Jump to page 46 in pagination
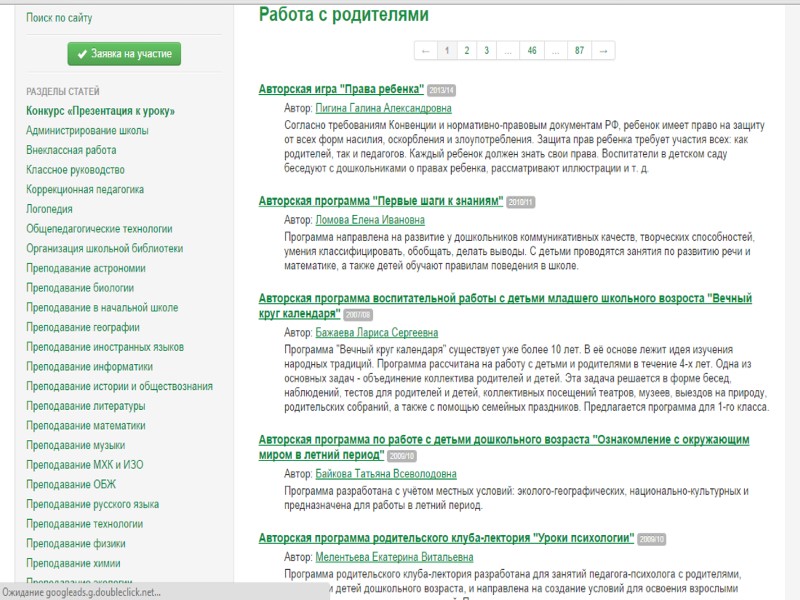Viewport: 800px width, 600px height. [x=532, y=51]
